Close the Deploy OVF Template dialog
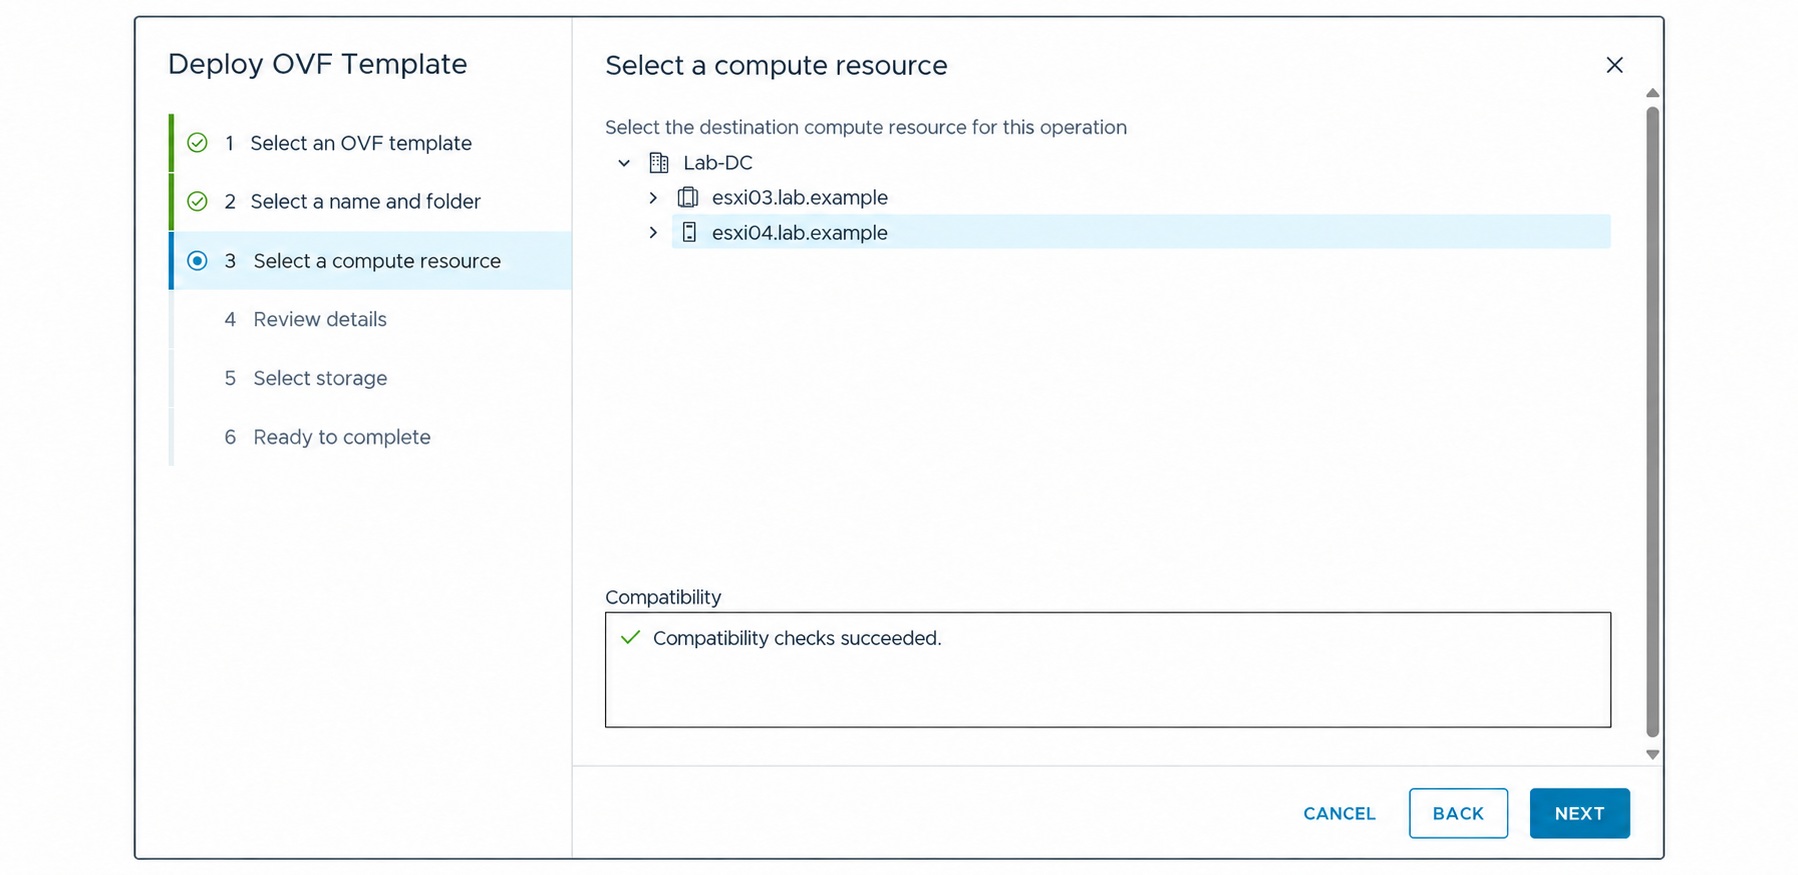 click(1614, 65)
